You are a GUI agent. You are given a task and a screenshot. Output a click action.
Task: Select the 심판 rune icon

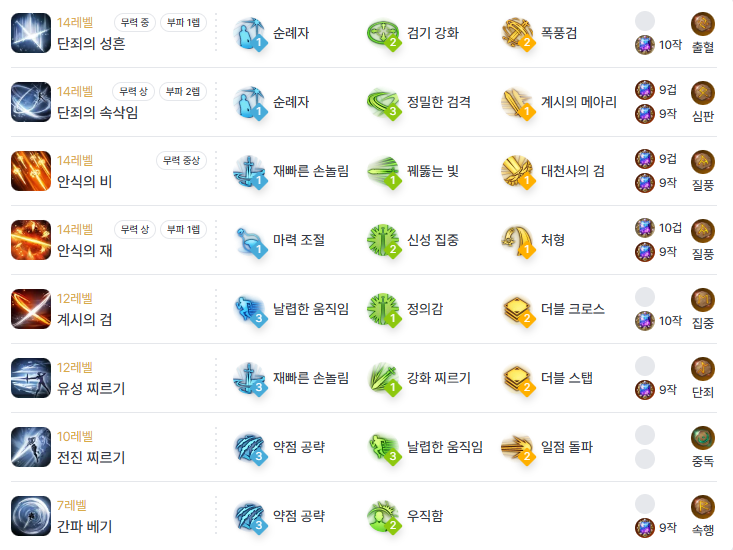tap(703, 93)
